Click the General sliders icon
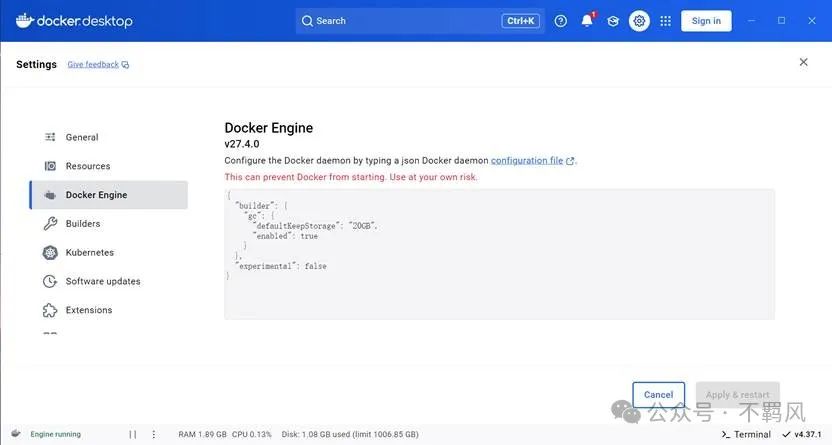 pos(50,137)
